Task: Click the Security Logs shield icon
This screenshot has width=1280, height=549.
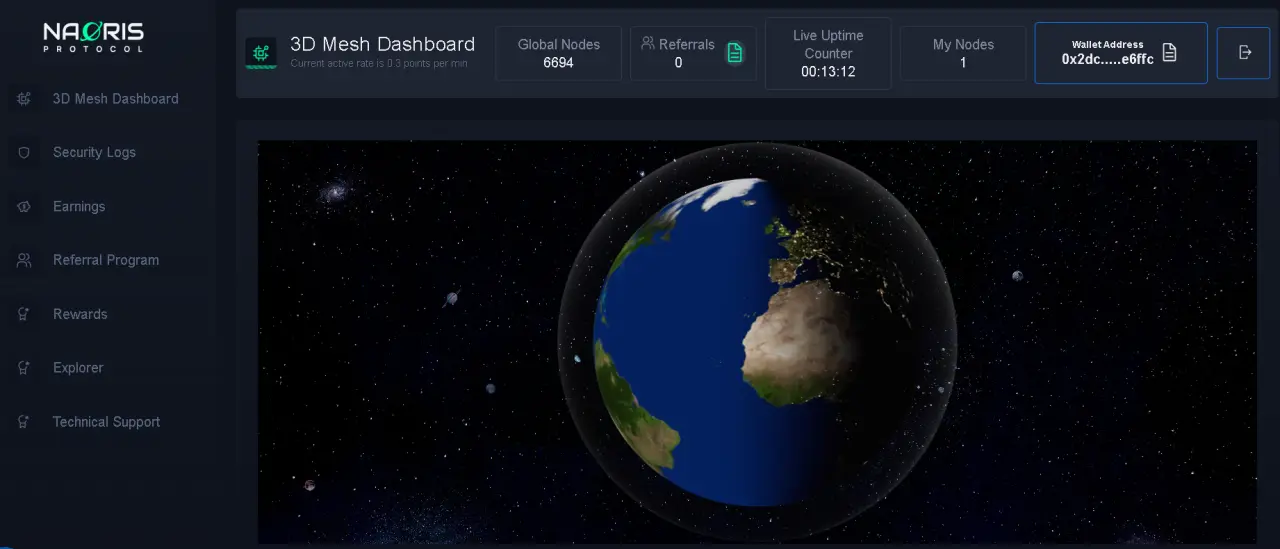Action: pos(24,152)
